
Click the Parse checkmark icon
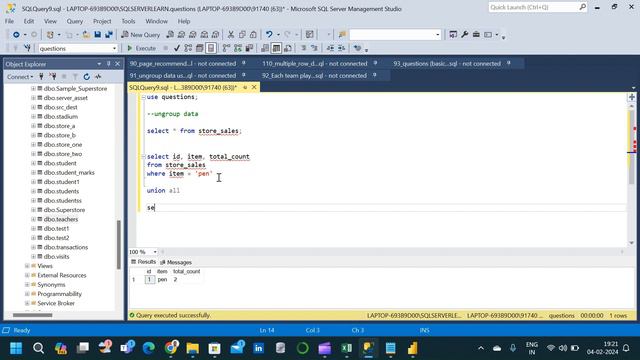click(x=177, y=48)
